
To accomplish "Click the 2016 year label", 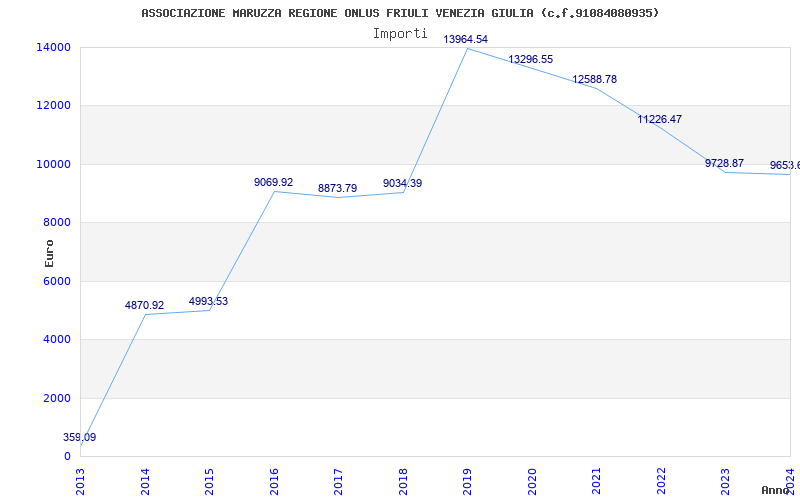I will point(274,481).
